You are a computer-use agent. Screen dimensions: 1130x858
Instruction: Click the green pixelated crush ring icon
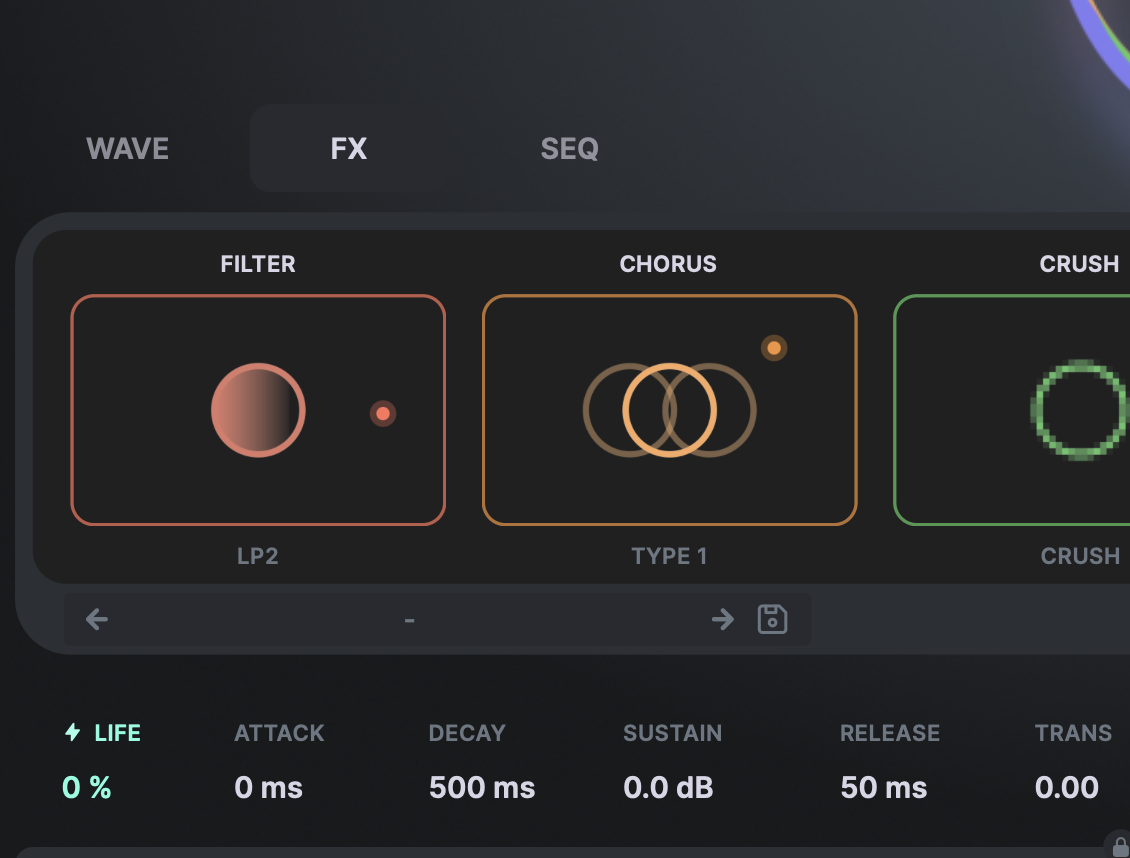tap(1078, 410)
